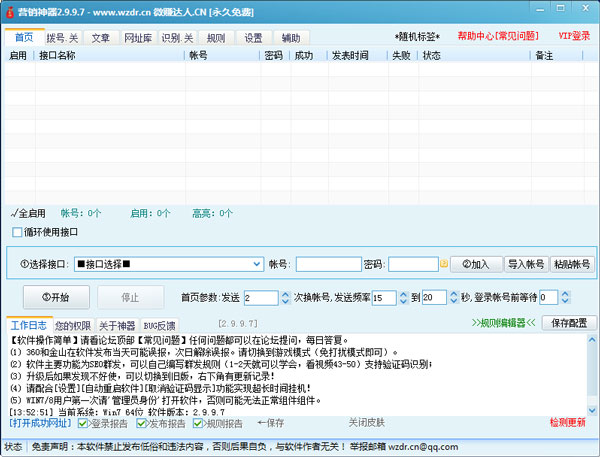600x457 pixels.
Task: Click the red 检测更新 link
Action: point(567,423)
